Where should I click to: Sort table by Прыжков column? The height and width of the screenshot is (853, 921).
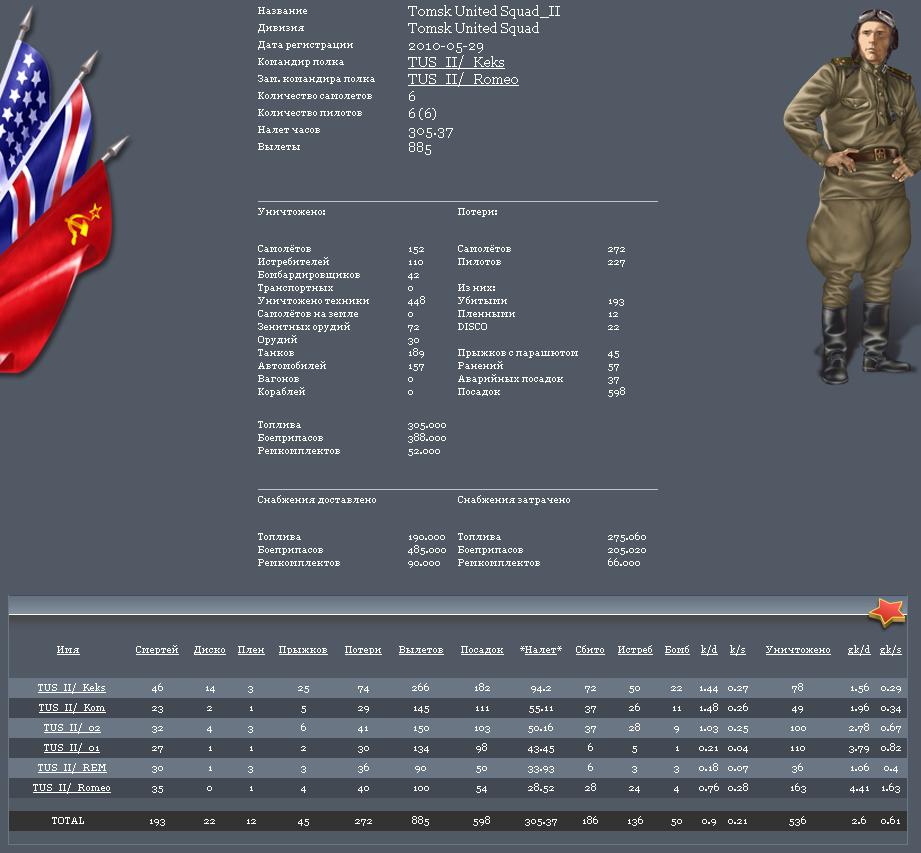click(303, 650)
